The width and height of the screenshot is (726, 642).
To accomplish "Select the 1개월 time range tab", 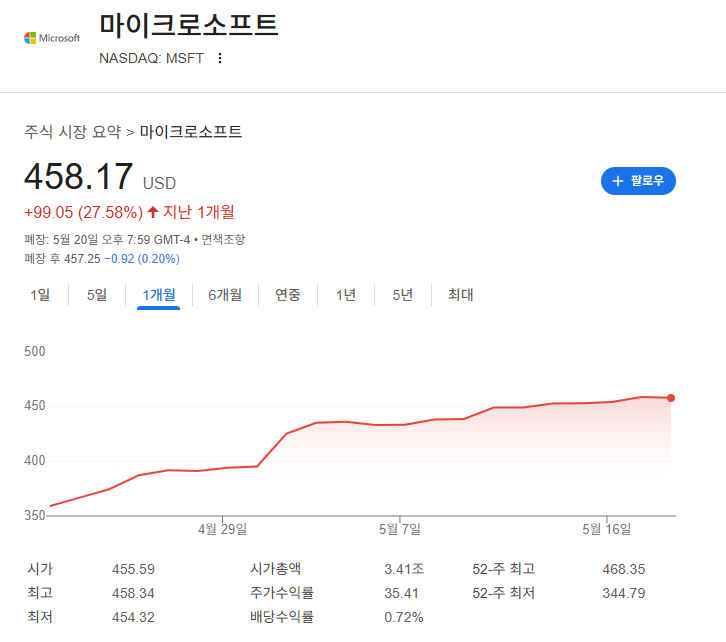I will (158, 295).
